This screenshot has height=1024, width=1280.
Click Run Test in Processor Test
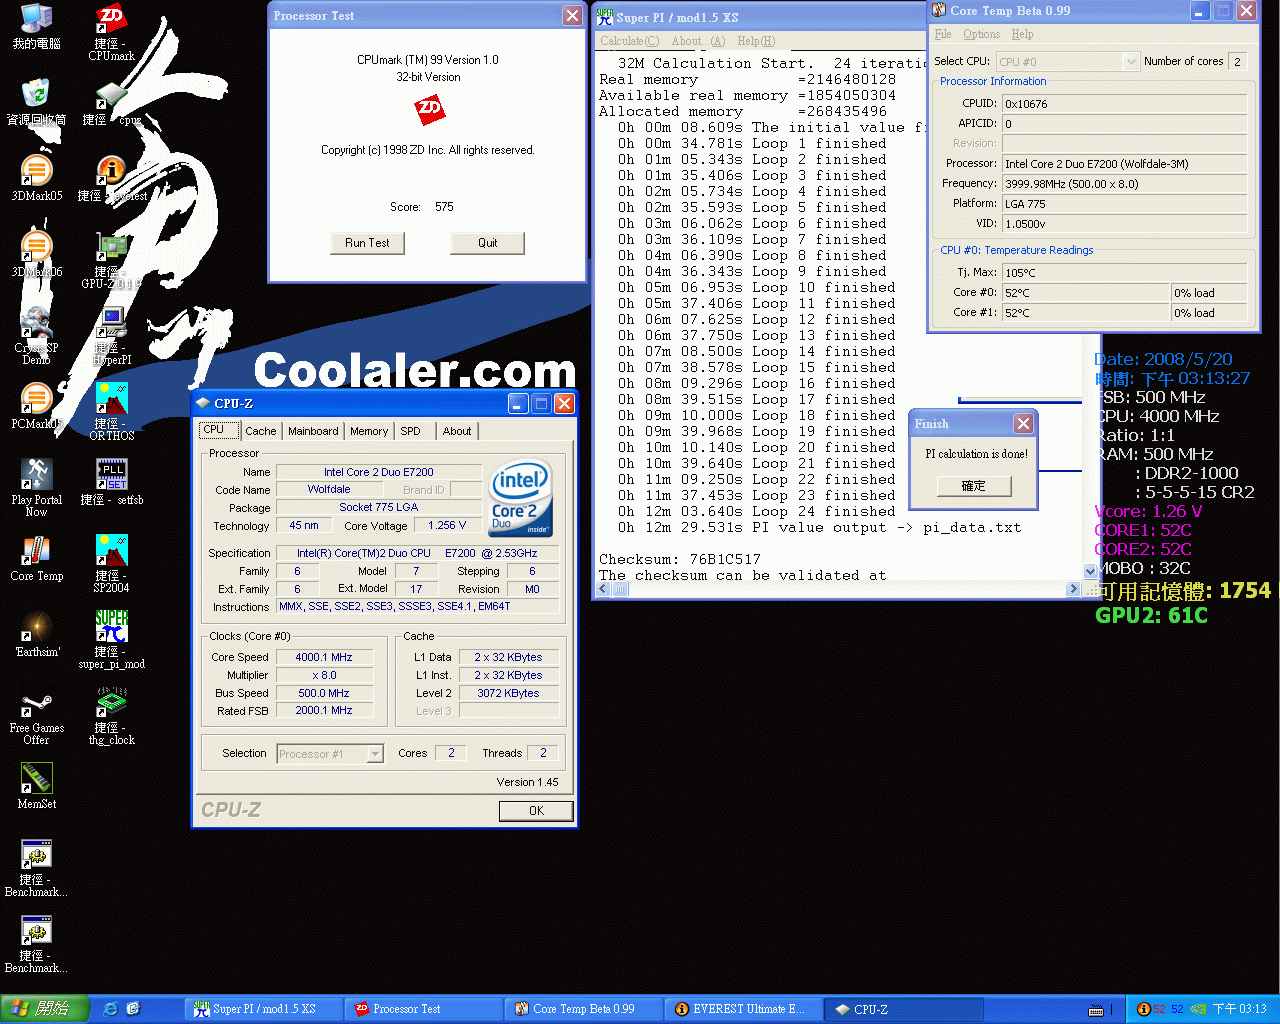367,243
